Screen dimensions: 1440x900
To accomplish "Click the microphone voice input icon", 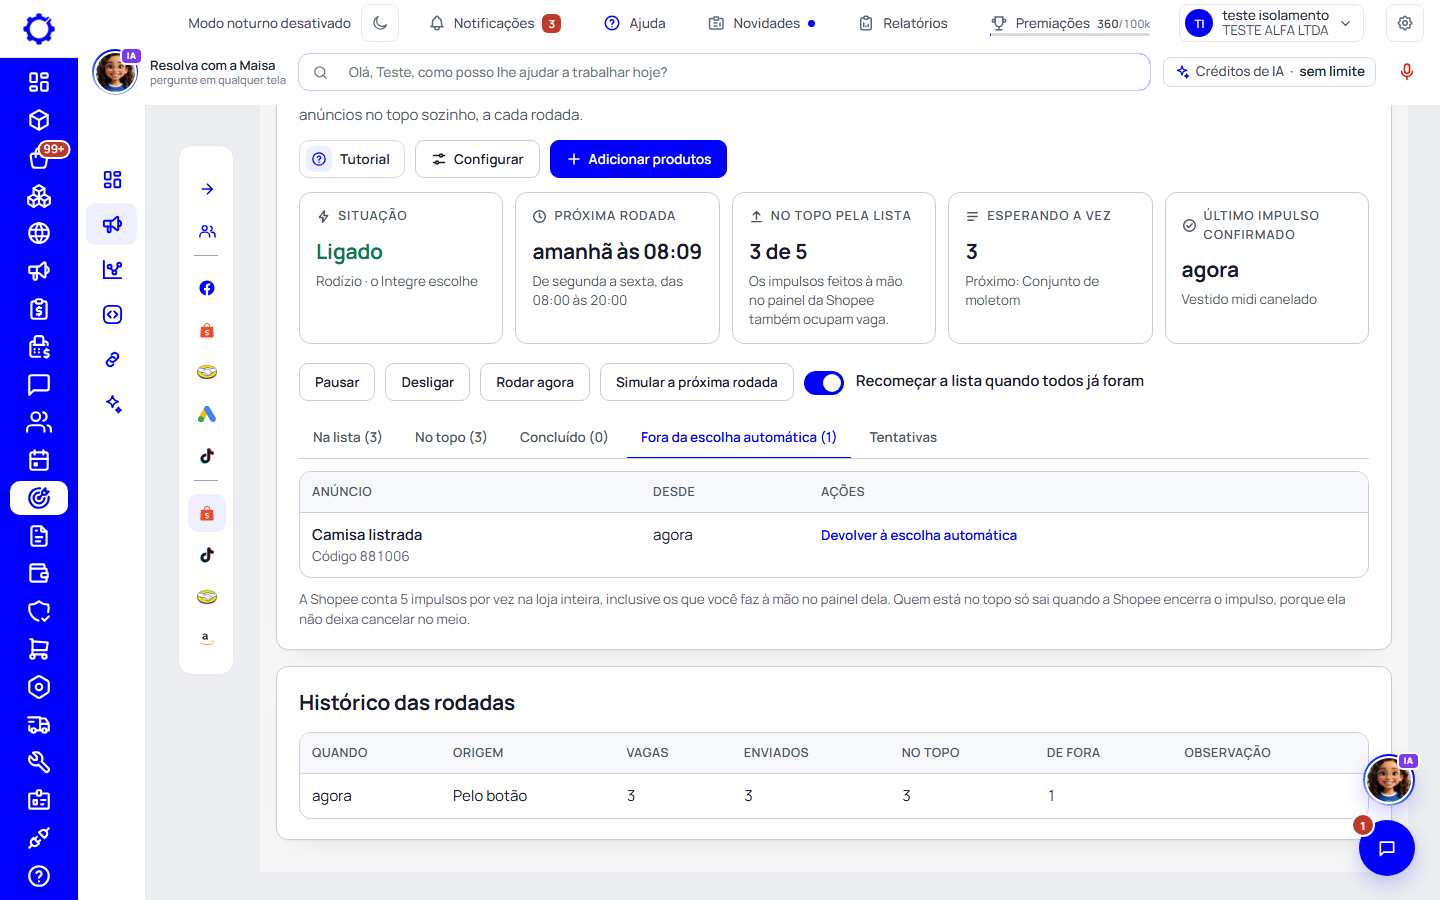I will pyautogui.click(x=1407, y=72).
